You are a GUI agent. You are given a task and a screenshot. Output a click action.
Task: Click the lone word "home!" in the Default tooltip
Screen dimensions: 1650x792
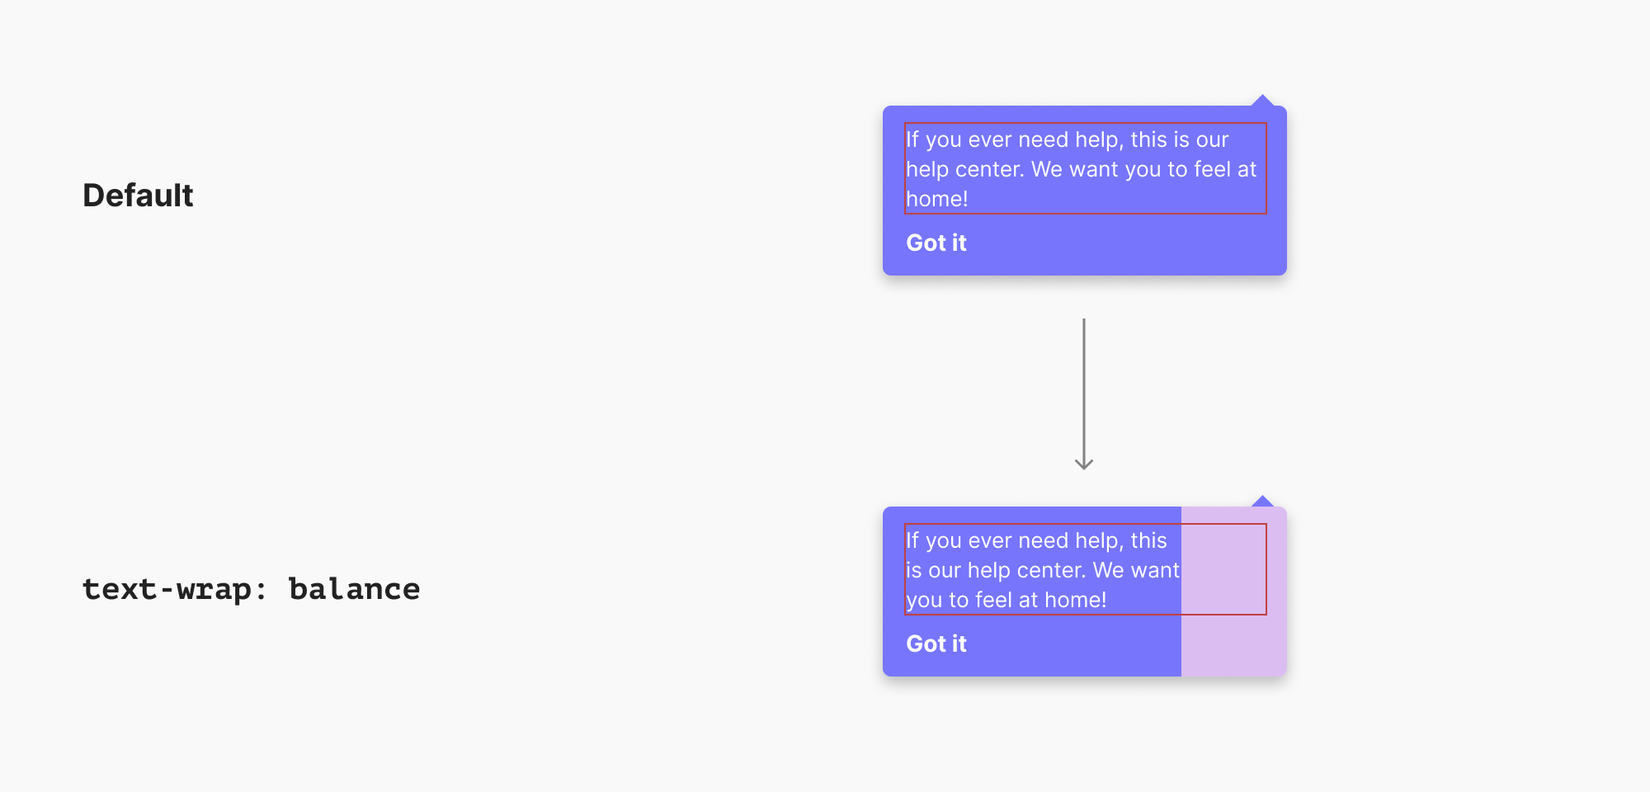point(937,199)
